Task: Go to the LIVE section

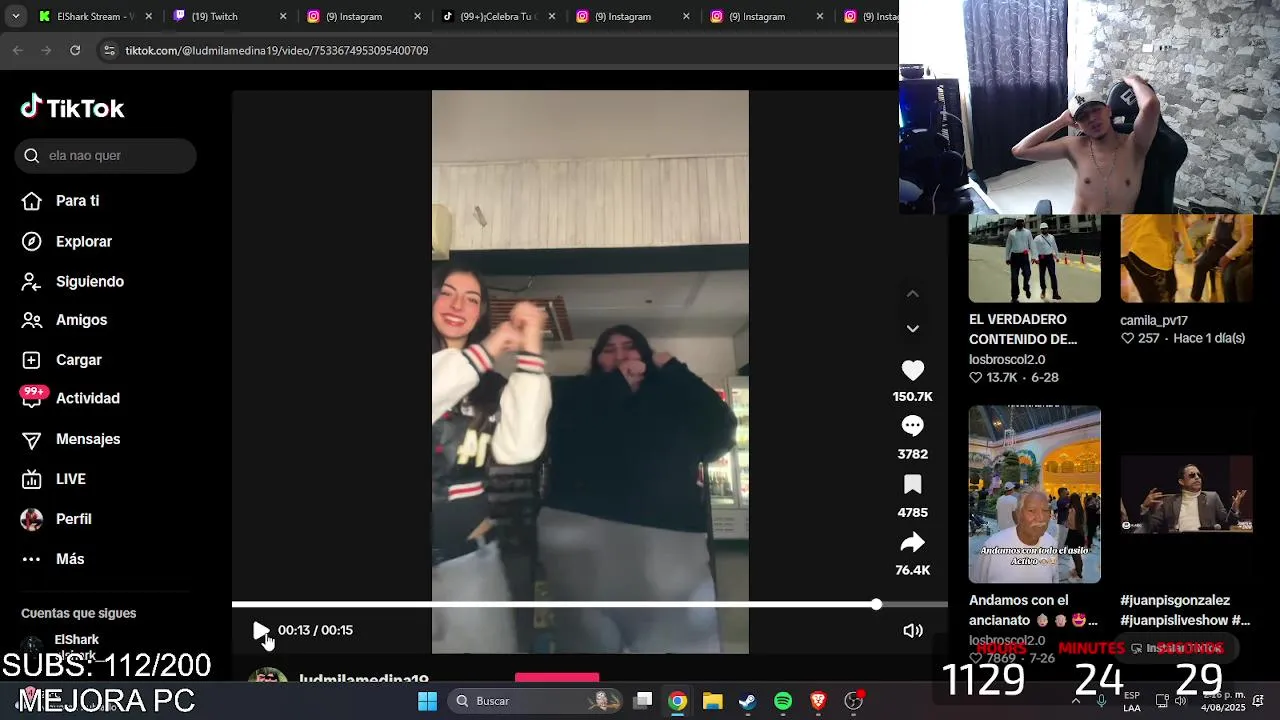Action: (56, 479)
